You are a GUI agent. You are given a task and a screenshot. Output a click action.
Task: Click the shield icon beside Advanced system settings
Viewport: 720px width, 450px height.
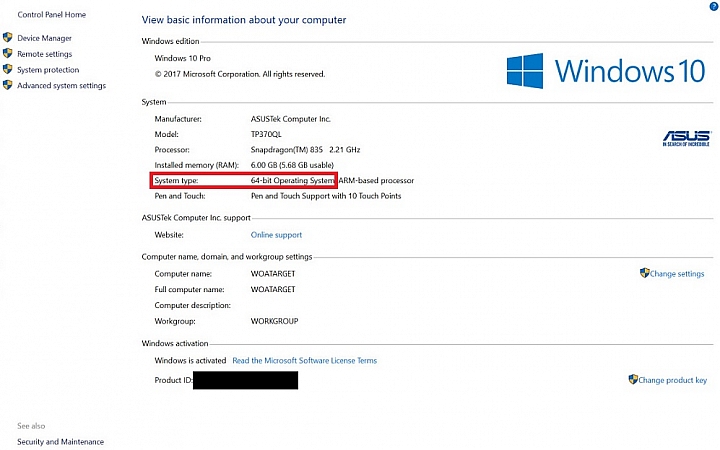point(7,85)
